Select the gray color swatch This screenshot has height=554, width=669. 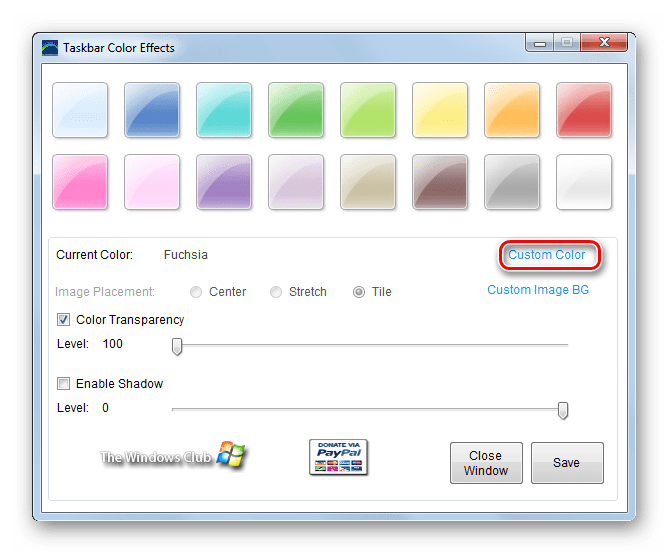coord(512,182)
